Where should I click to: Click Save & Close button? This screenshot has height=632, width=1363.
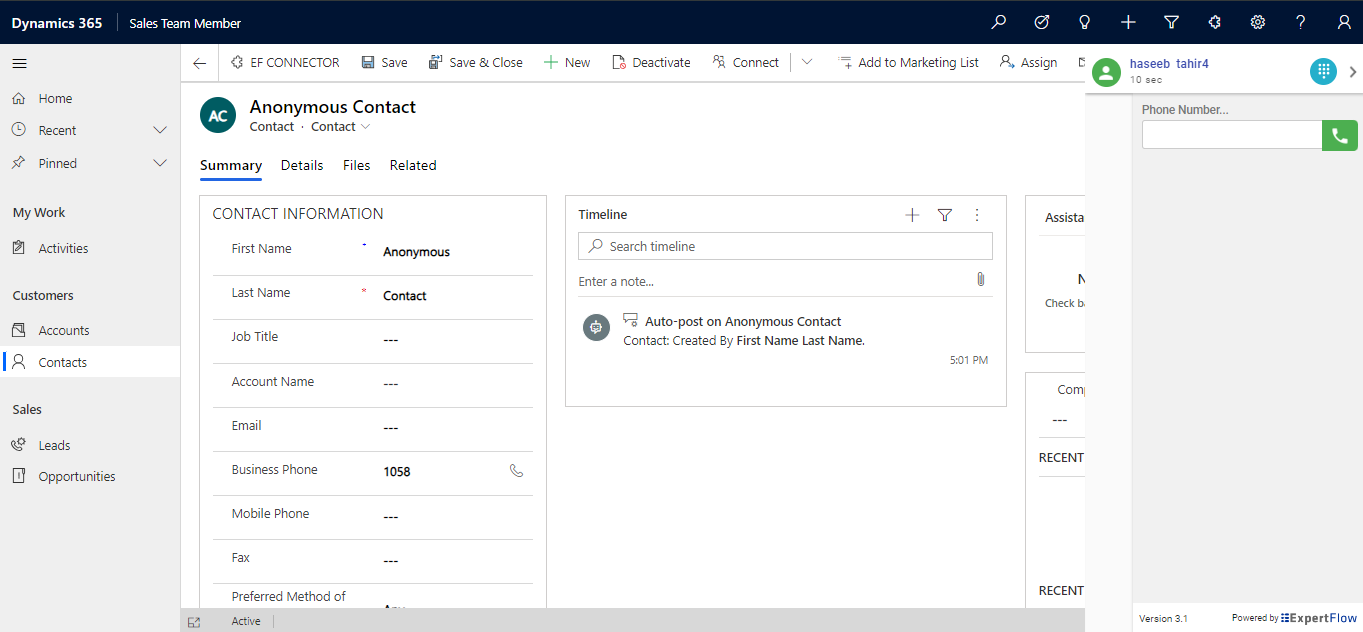[x=476, y=62]
